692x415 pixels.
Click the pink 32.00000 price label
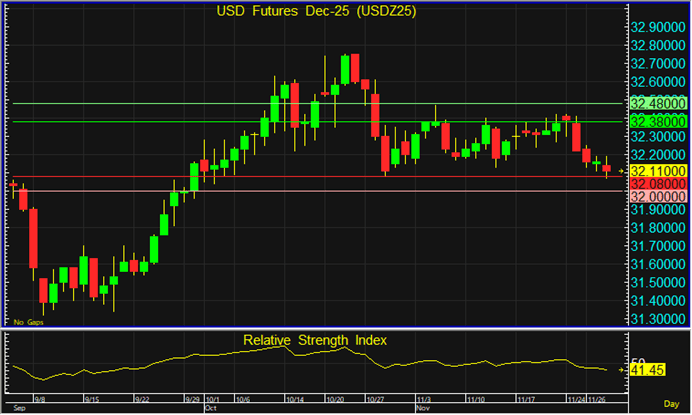tap(655, 197)
